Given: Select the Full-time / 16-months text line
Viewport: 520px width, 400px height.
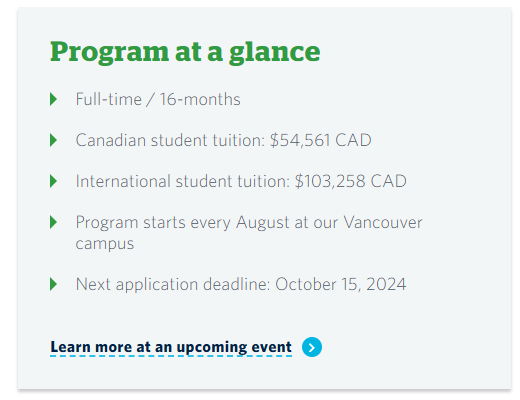Looking at the screenshot, I should coord(158,99).
